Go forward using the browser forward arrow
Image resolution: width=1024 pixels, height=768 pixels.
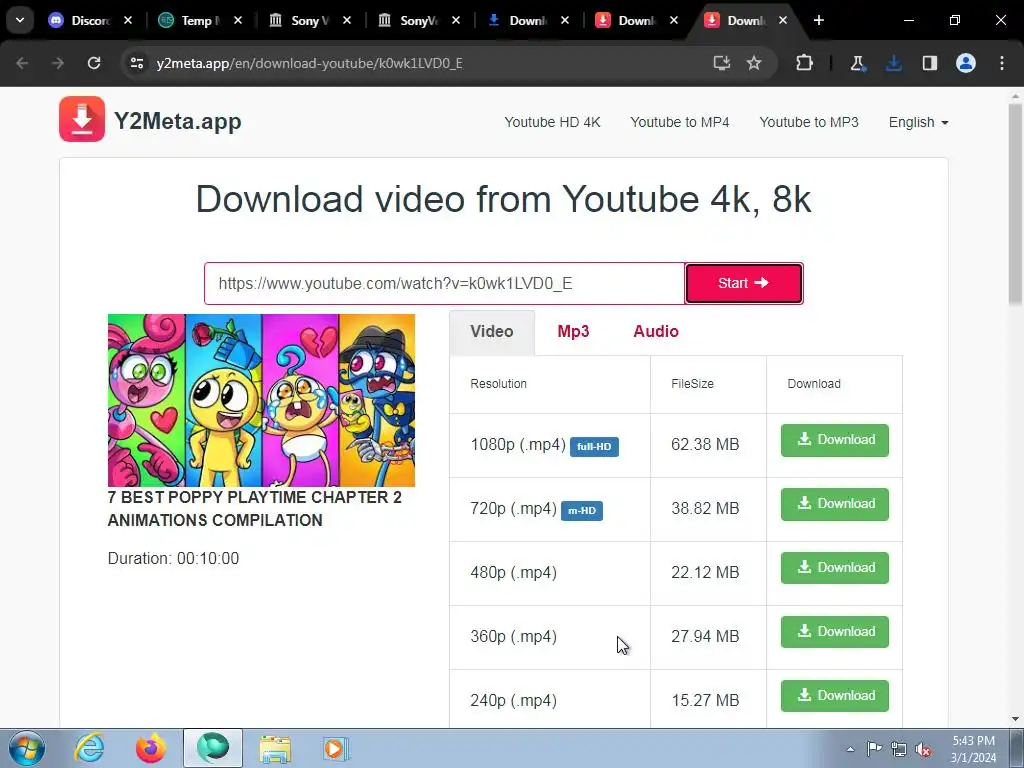(x=57, y=63)
